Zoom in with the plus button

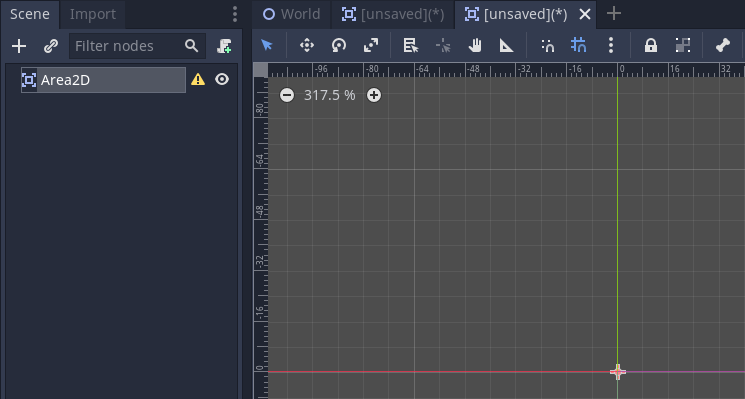point(374,95)
